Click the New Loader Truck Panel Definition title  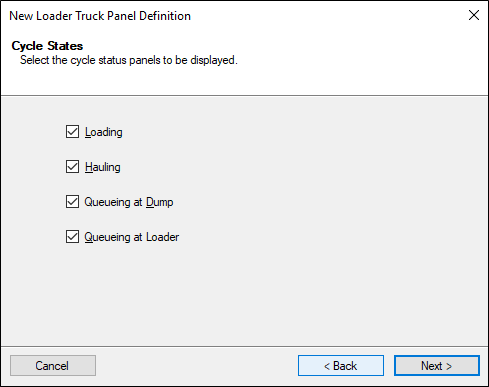tap(100, 16)
